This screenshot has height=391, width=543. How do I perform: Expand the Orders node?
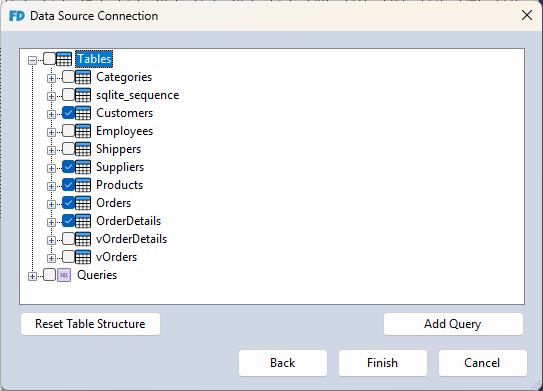51,205
